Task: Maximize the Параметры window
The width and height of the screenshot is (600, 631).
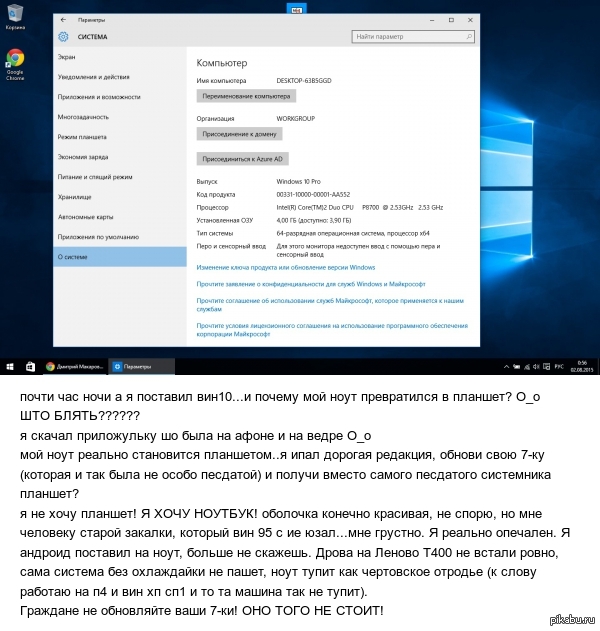Action: tap(451, 20)
